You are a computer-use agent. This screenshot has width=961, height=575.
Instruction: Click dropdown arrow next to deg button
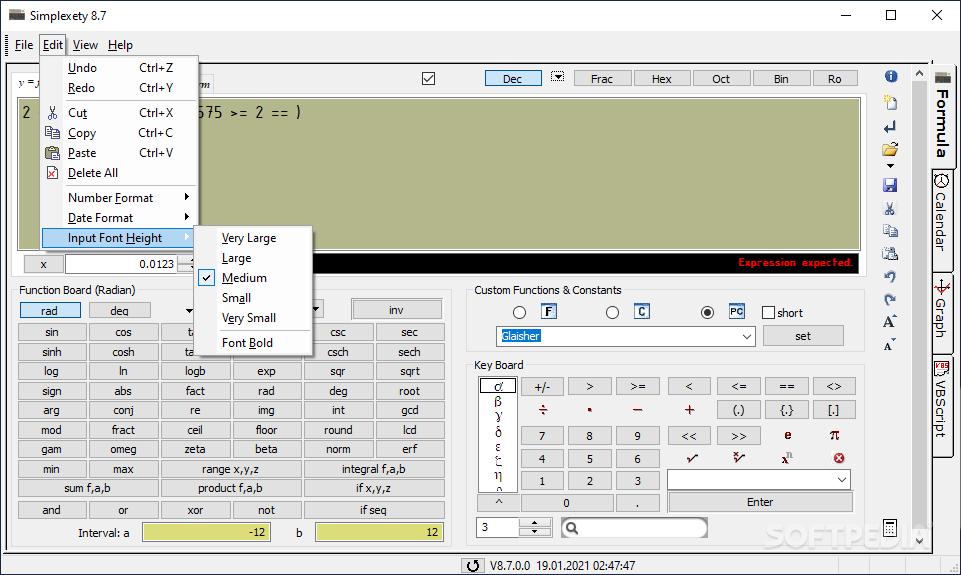pyautogui.click(x=189, y=311)
